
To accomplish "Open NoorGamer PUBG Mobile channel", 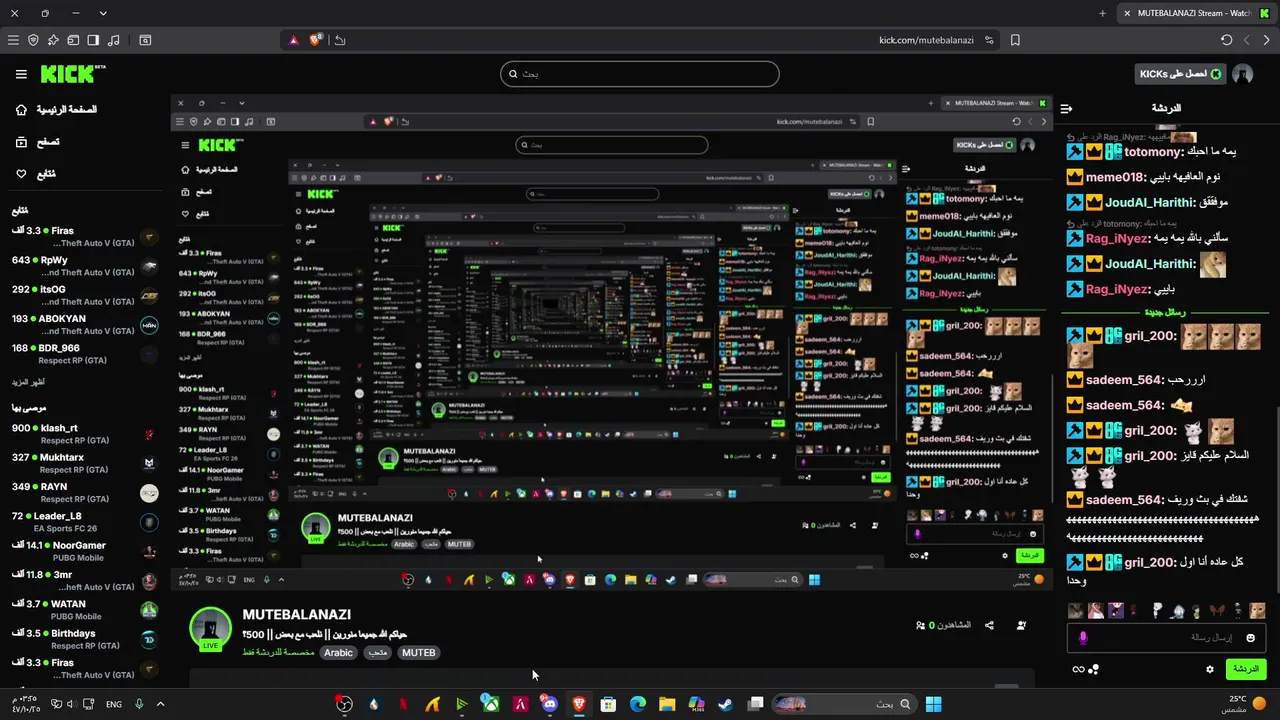I will point(84,551).
